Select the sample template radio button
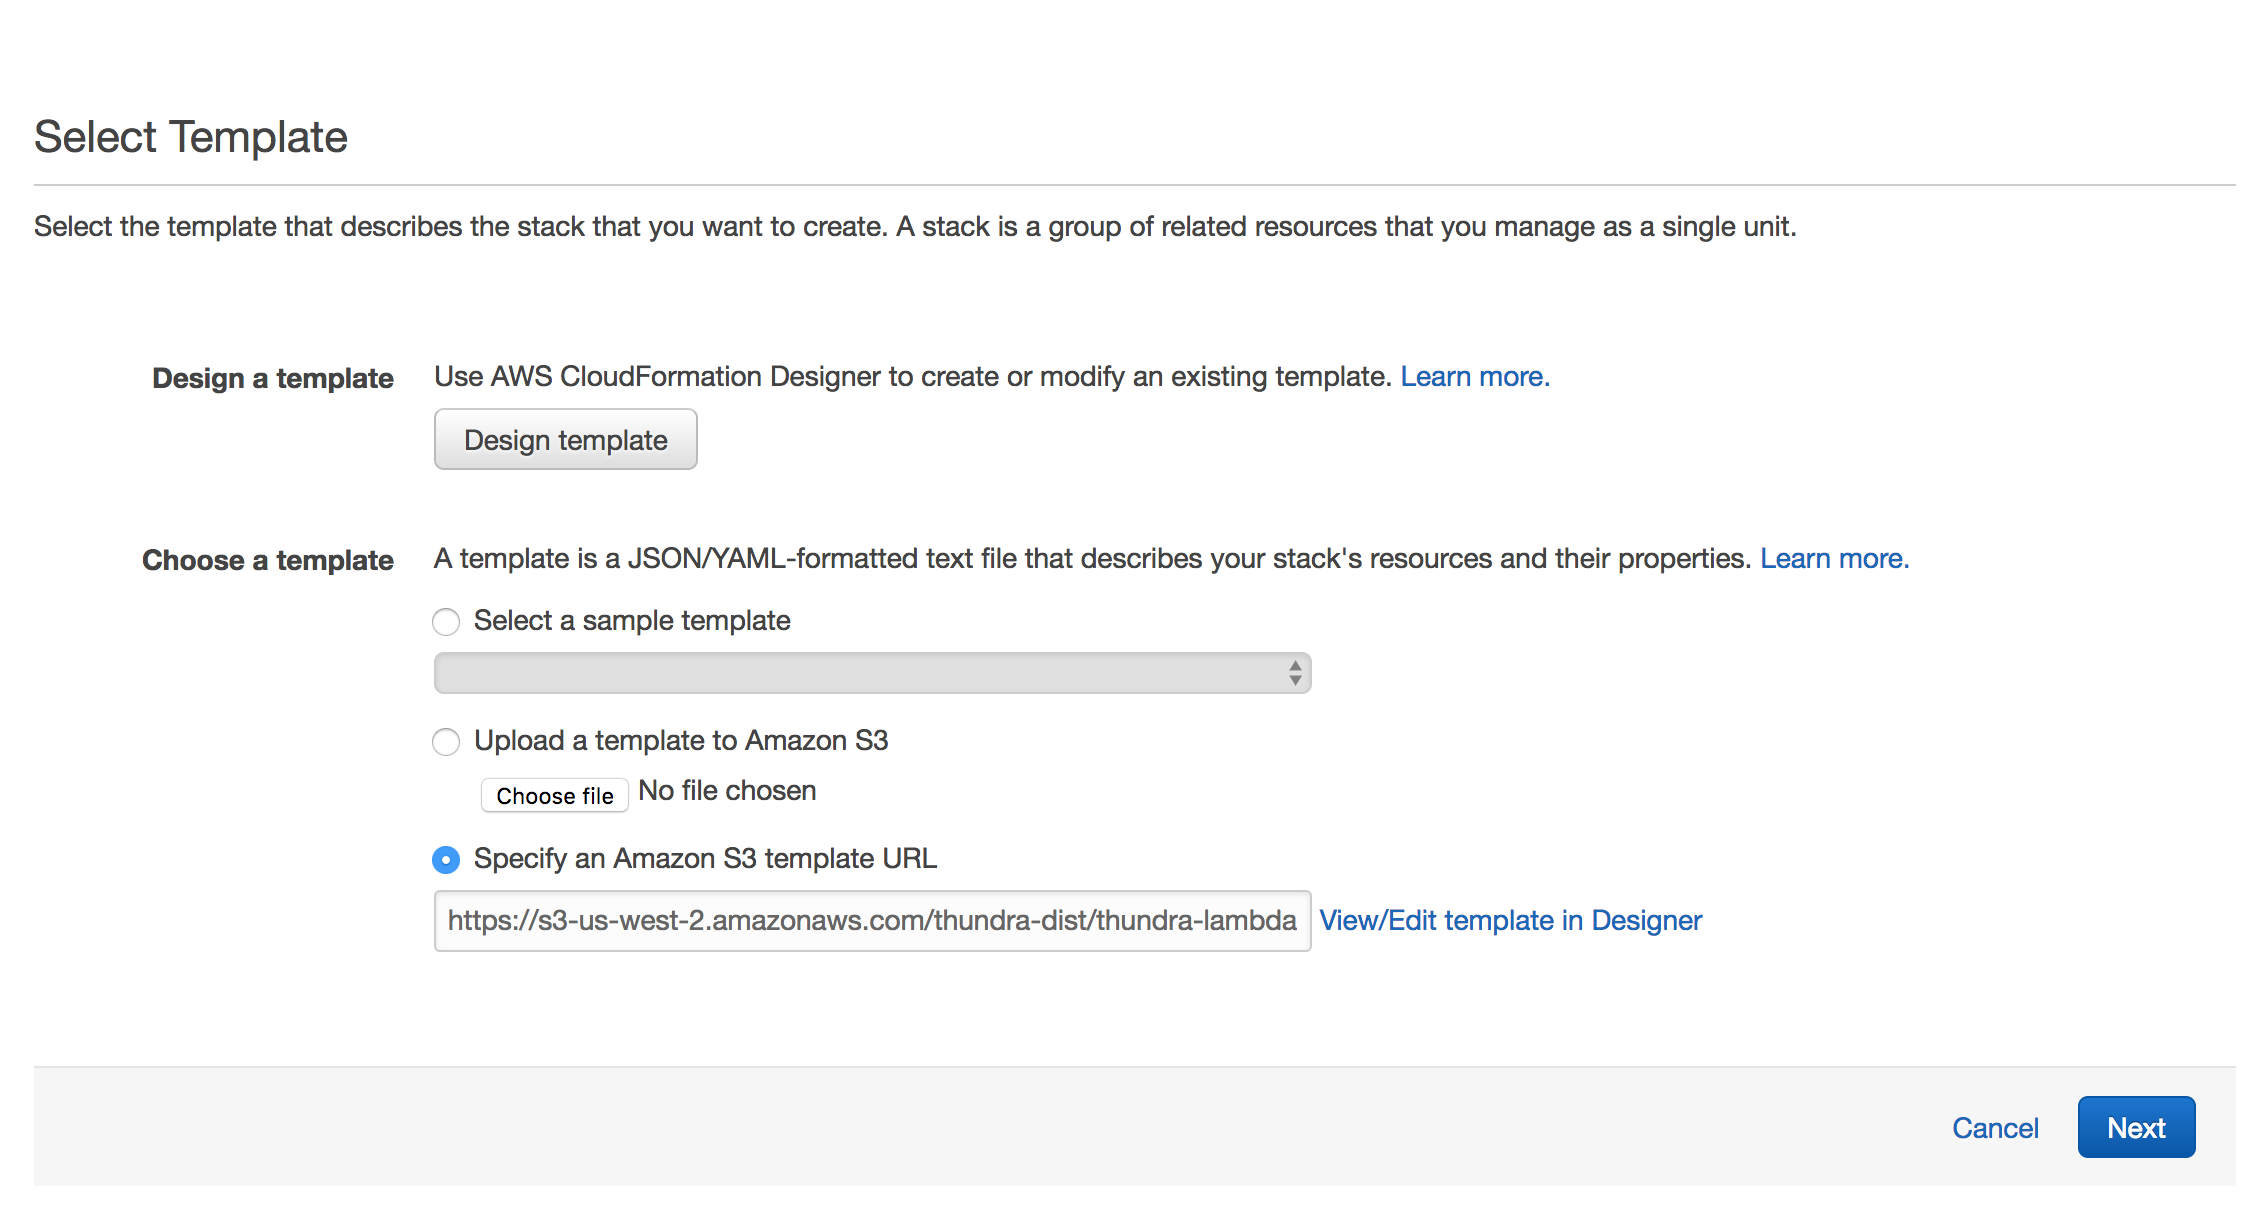 point(446,621)
